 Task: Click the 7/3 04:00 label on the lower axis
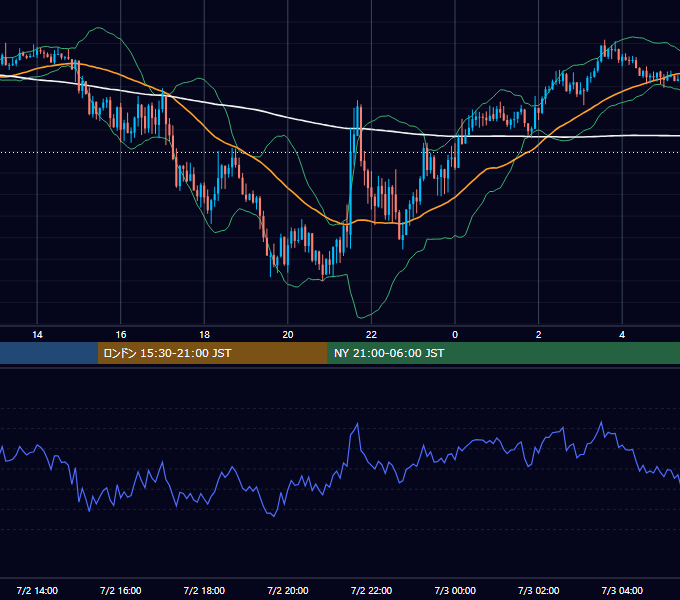tap(622, 590)
